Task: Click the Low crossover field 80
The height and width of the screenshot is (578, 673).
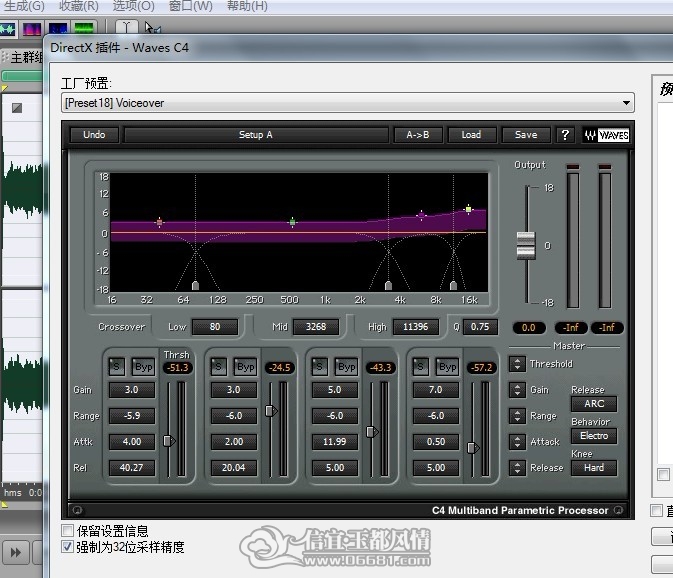Action: point(215,327)
